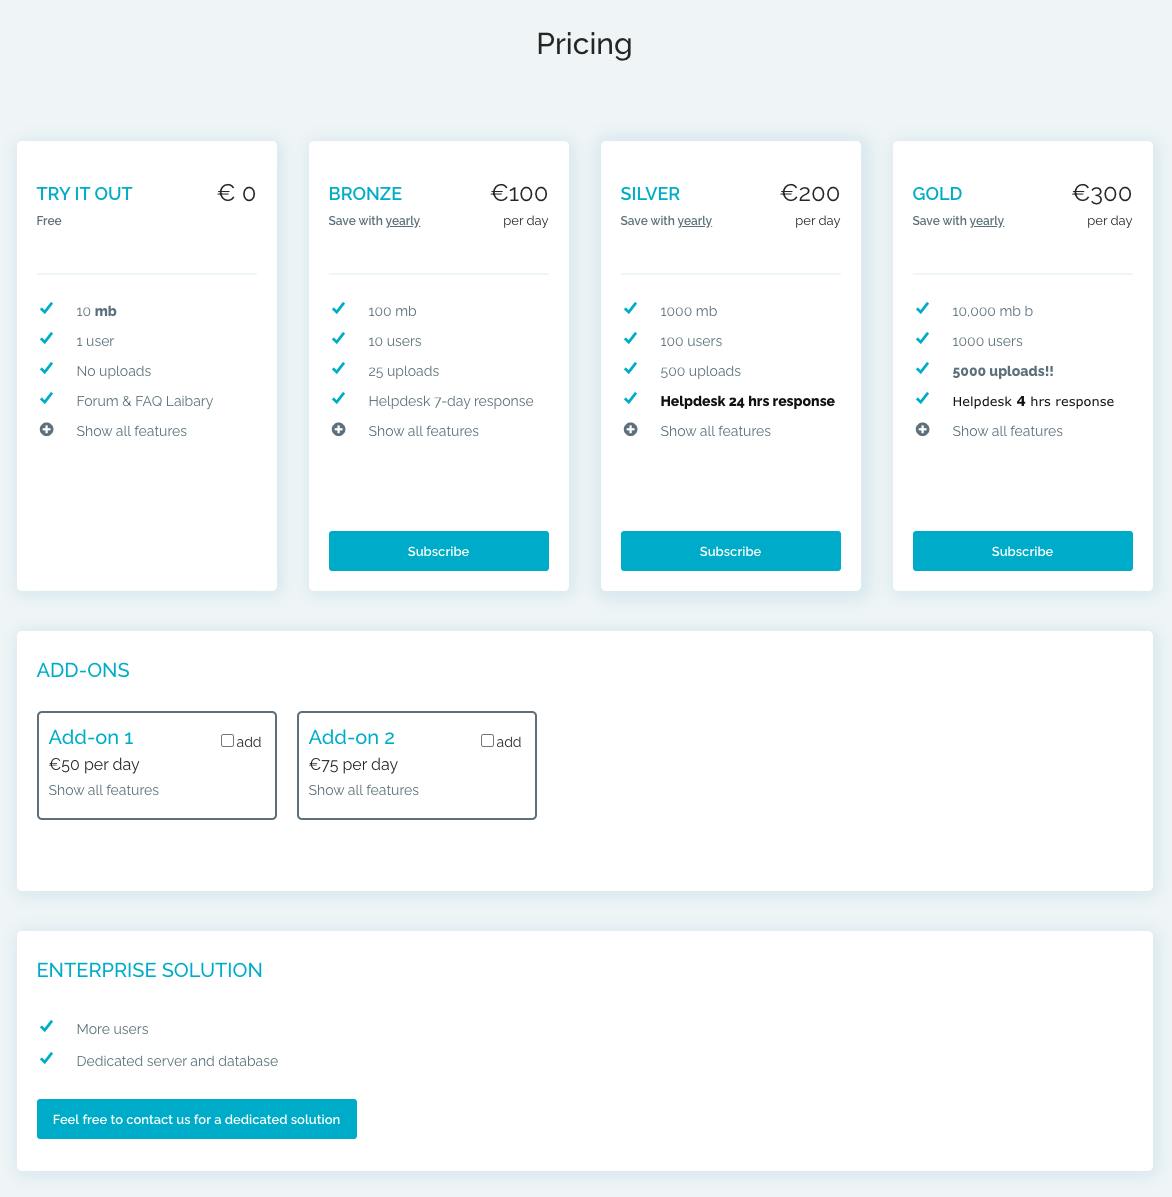Click the €50 per day price for Add-on 1
This screenshot has width=1172, height=1197.
[x=94, y=764]
